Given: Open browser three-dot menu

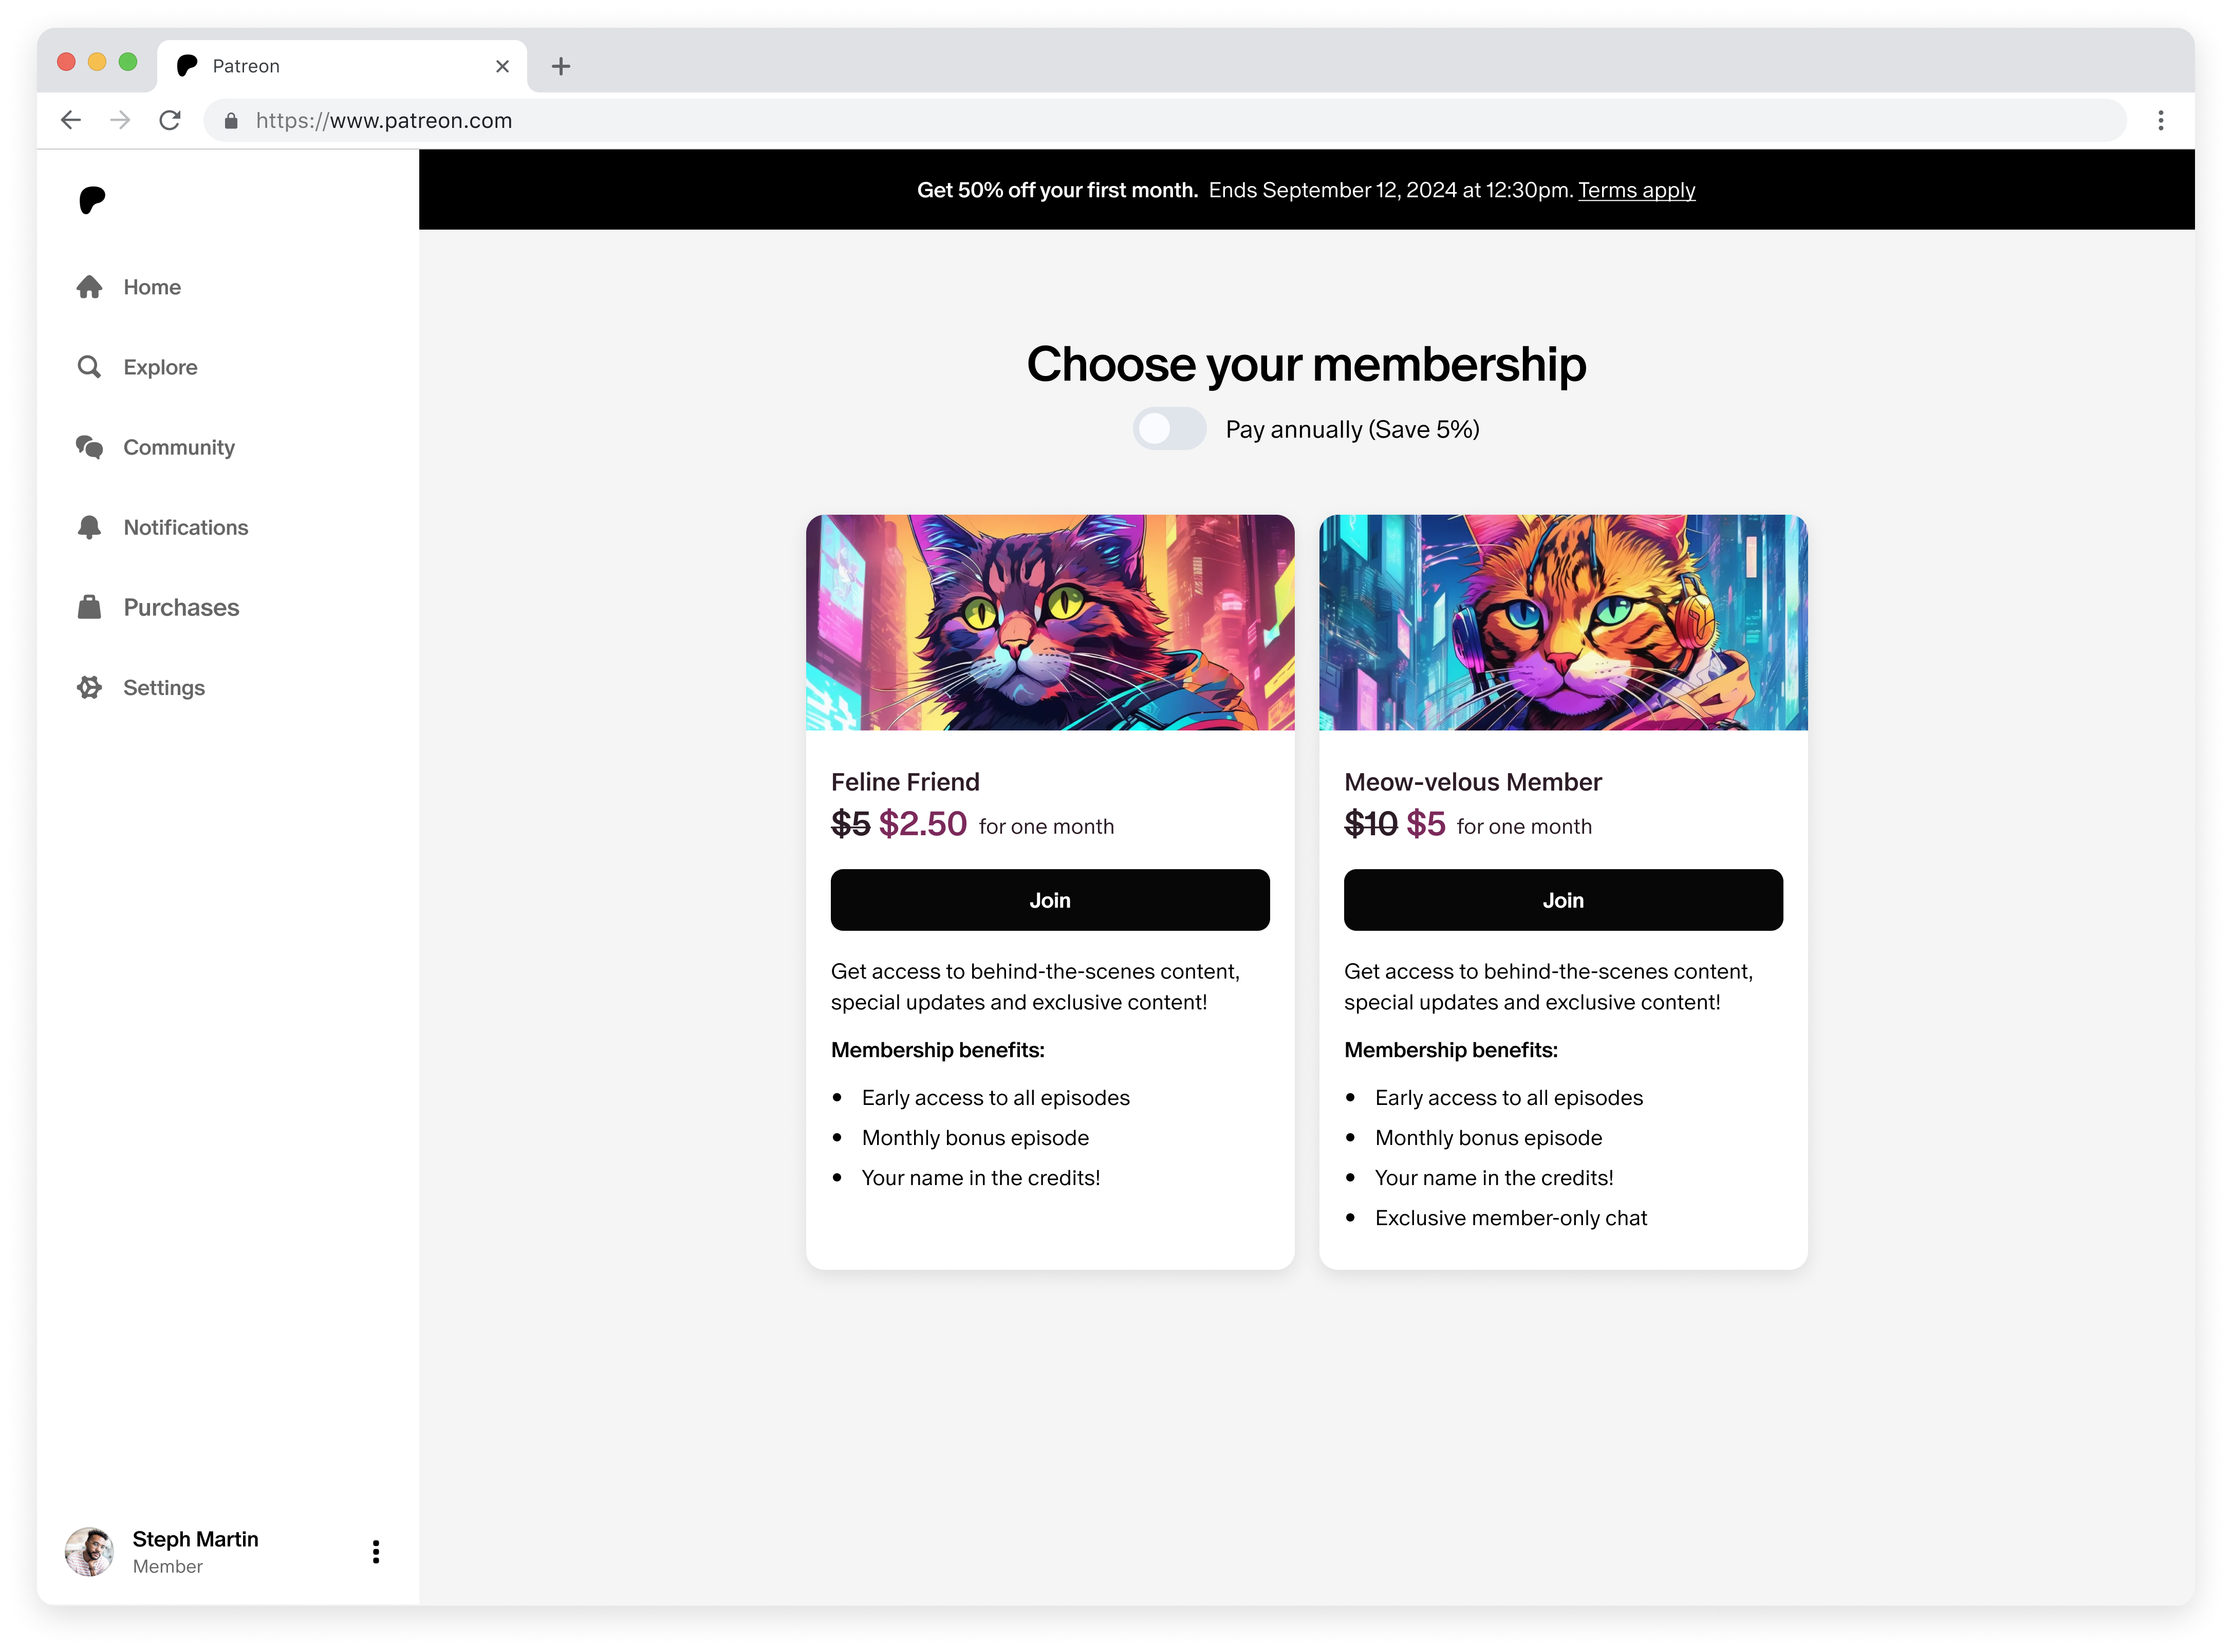Looking at the screenshot, I should click(x=2161, y=120).
